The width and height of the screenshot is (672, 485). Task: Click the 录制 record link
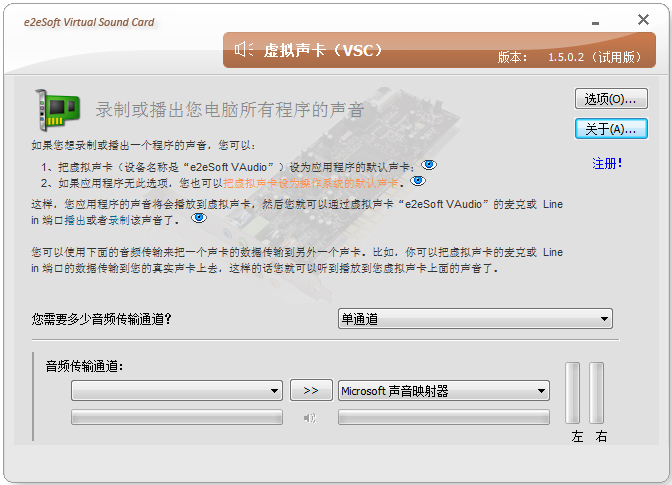pyautogui.click(x=119, y=220)
